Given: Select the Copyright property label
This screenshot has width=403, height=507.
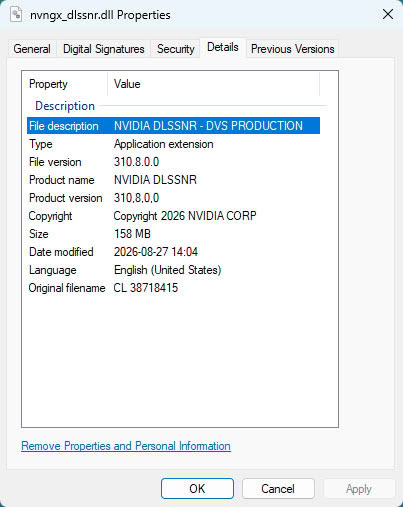Looking at the screenshot, I should pyautogui.click(x=50, y=216).
